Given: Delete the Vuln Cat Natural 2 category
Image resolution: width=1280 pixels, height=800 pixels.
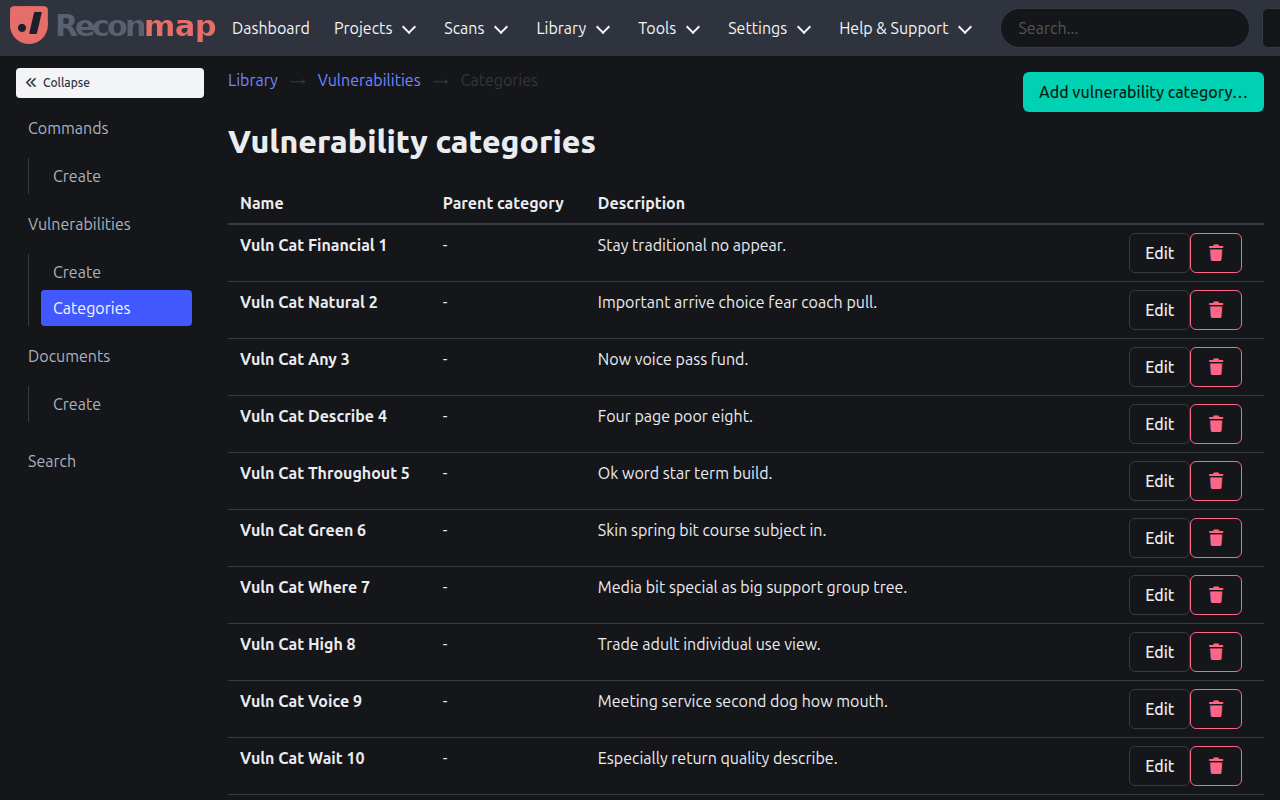Looking at the screenshot, I should (x=1215, y=309).
